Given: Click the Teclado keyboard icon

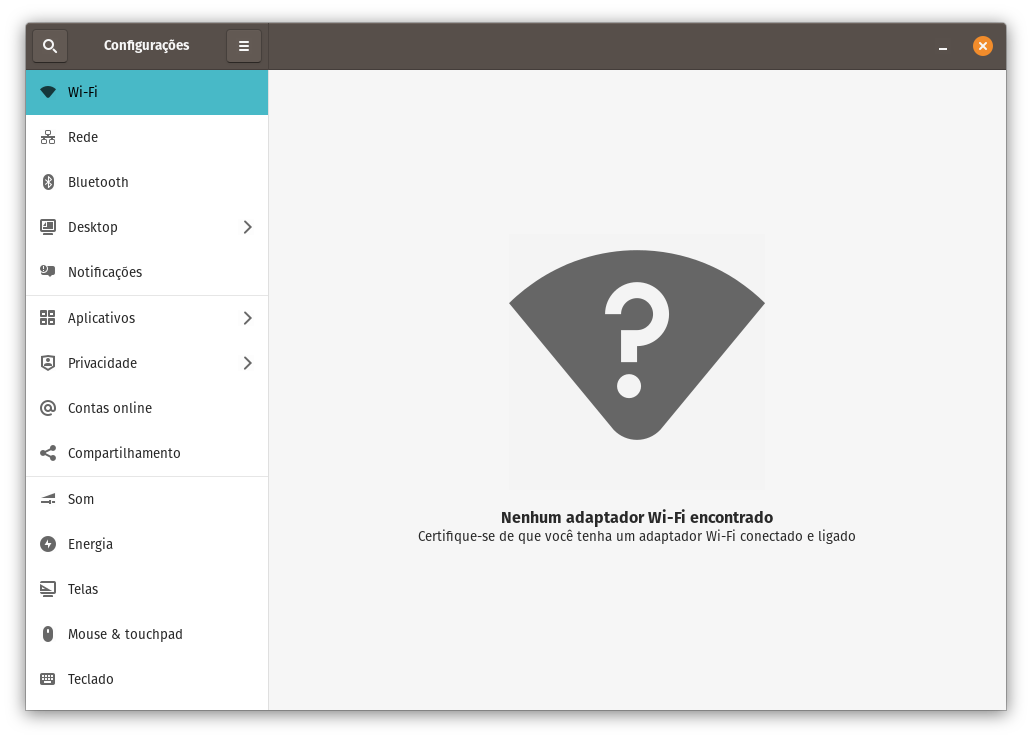Looking at the screenshot, I should (48, 679).
